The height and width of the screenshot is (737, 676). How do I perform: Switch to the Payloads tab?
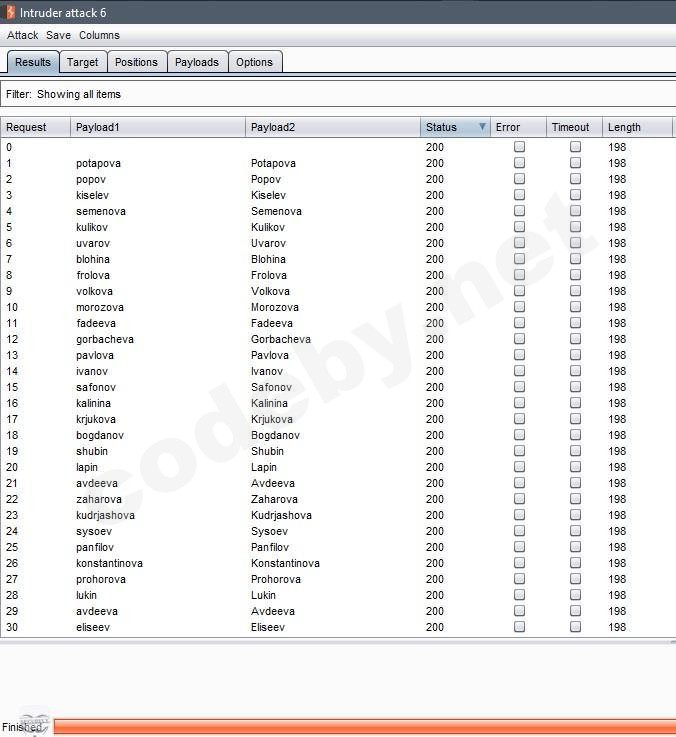(x=197, y=62)
